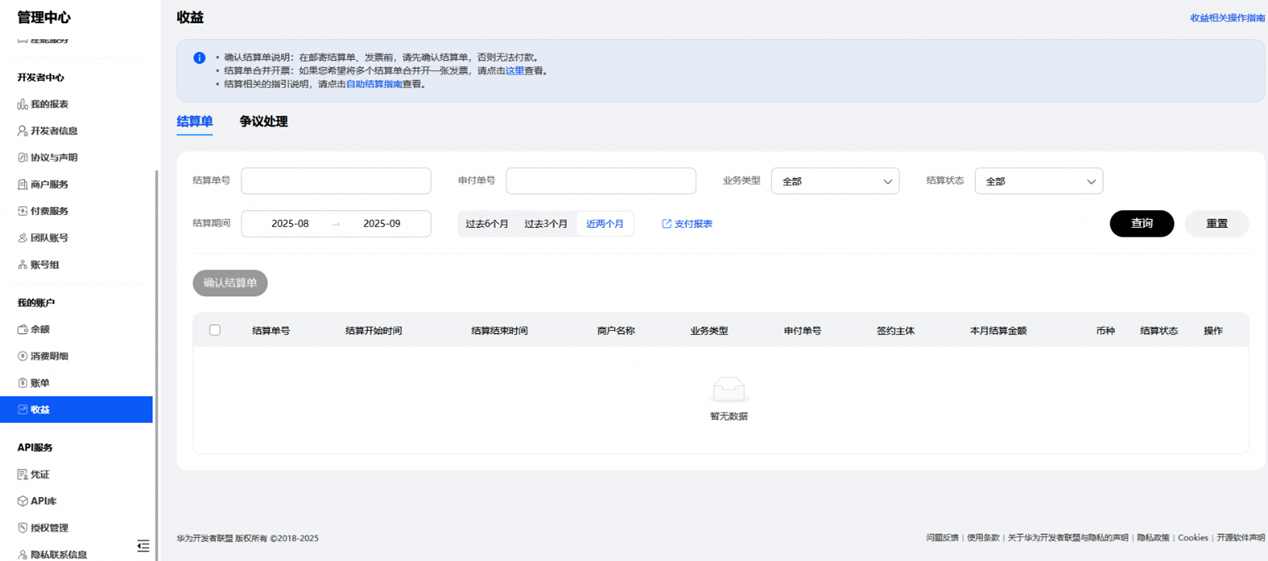Collapse the sidebar using the bottom toggle icon
The image size is (1268, 561).
click(143, 545)
